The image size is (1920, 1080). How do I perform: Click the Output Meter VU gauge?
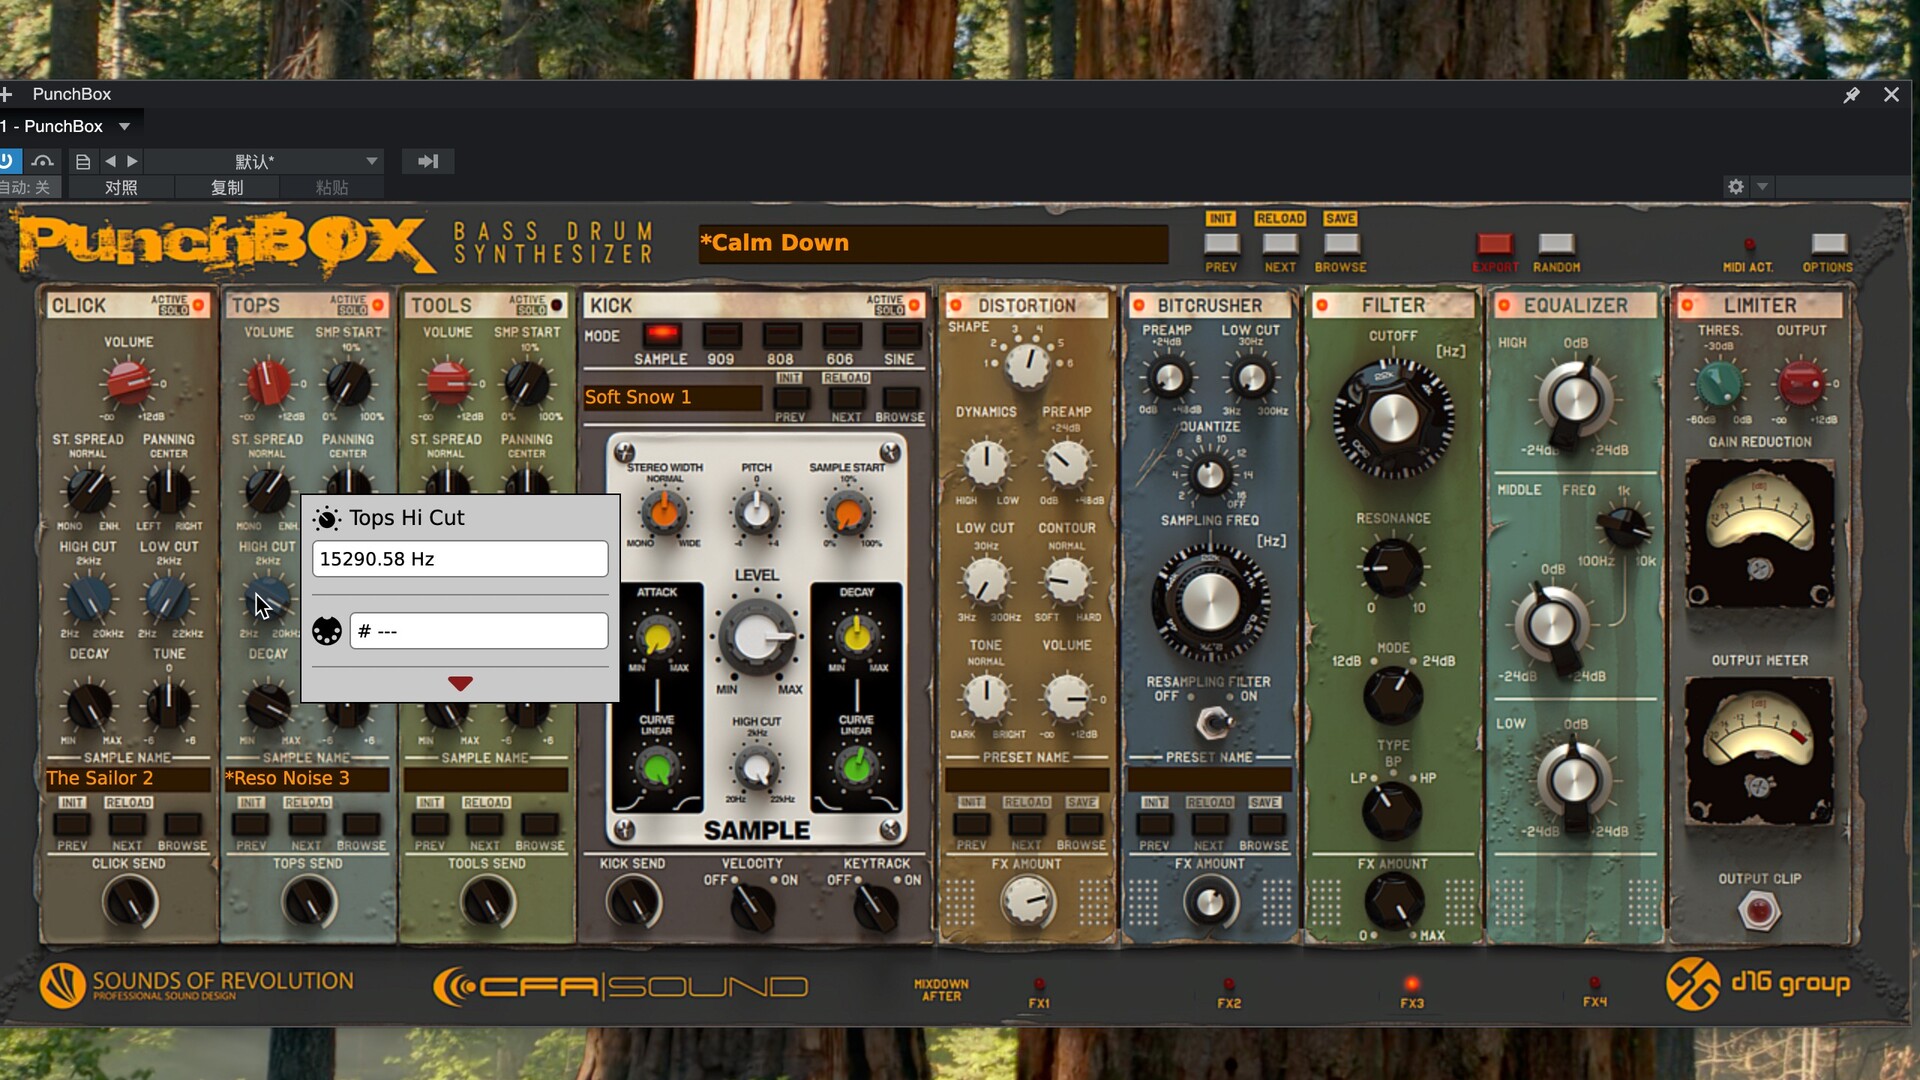tap(1759, 750)
